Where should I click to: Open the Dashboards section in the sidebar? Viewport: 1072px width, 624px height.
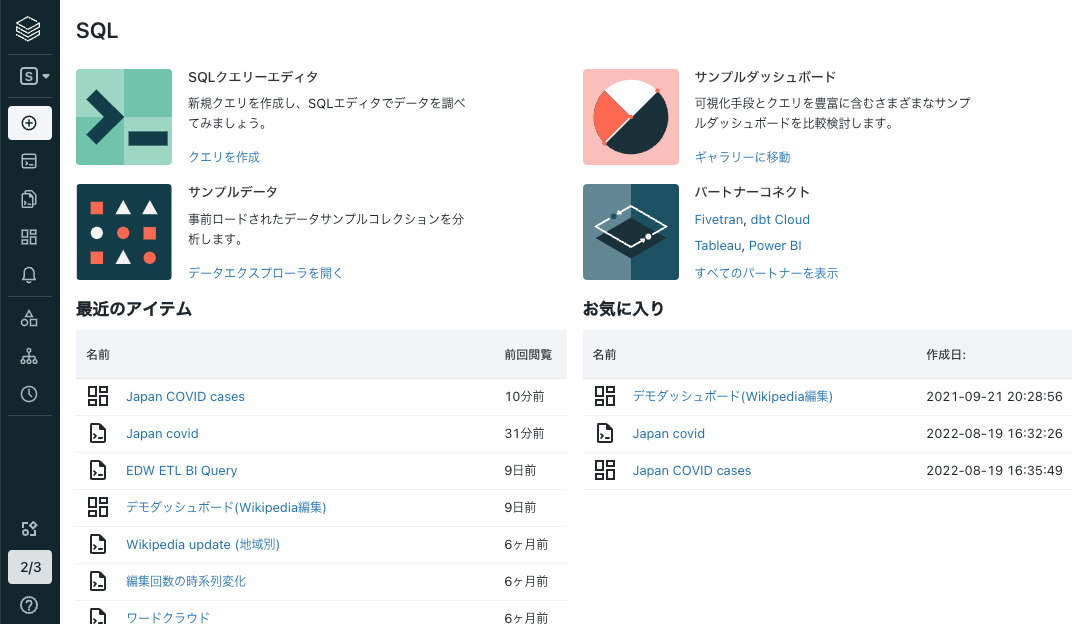(x=30, y=237)
